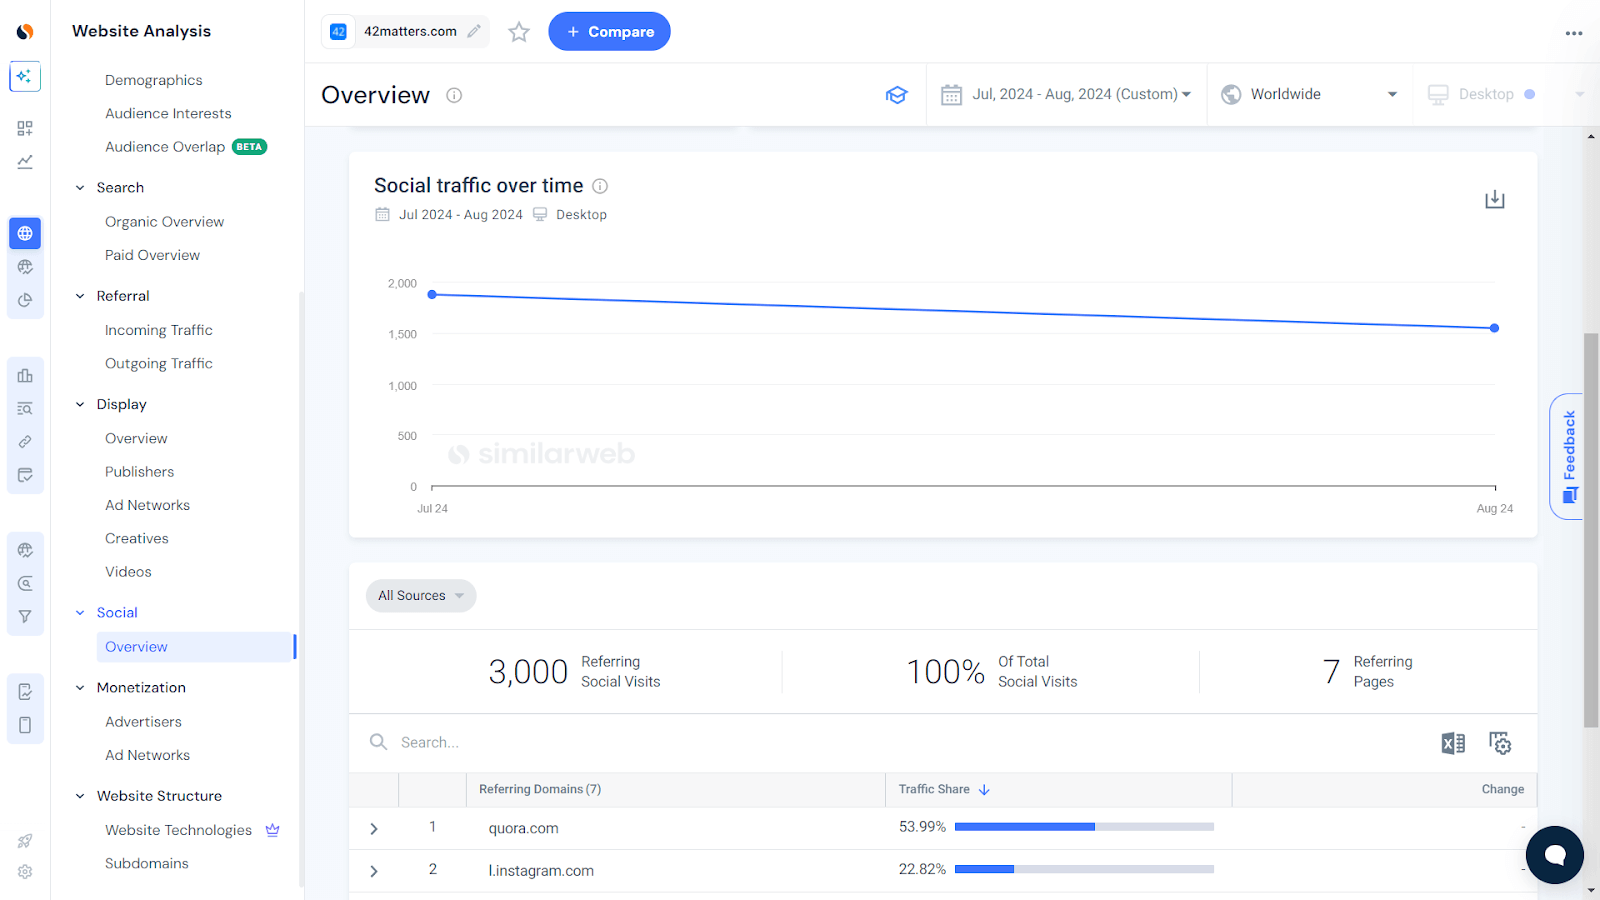Open the three-dot options menu top right

[x=1573, y=33]
